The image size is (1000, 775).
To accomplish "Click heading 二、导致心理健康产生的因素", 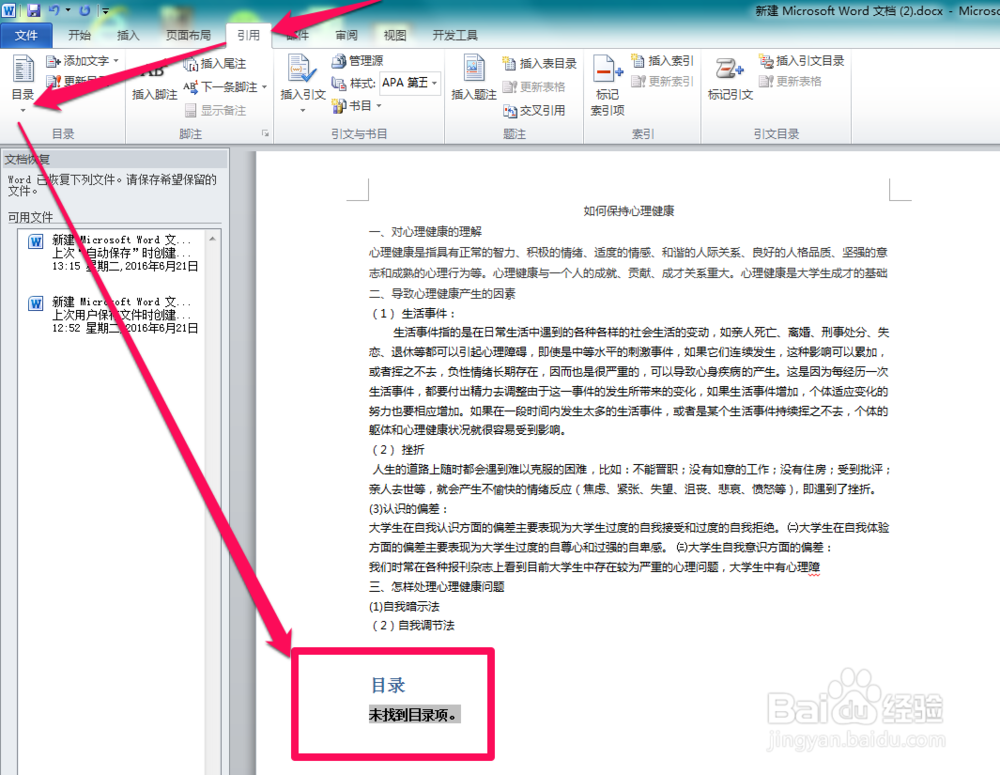I will (x=442, y=293).
